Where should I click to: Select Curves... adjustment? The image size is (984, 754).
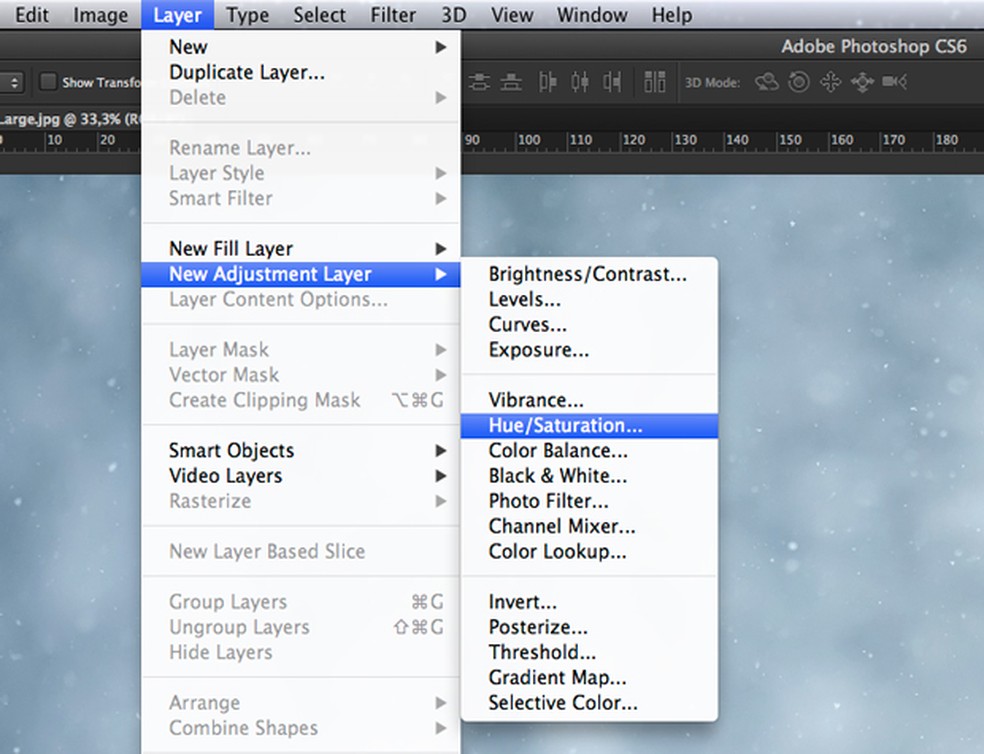589,325
